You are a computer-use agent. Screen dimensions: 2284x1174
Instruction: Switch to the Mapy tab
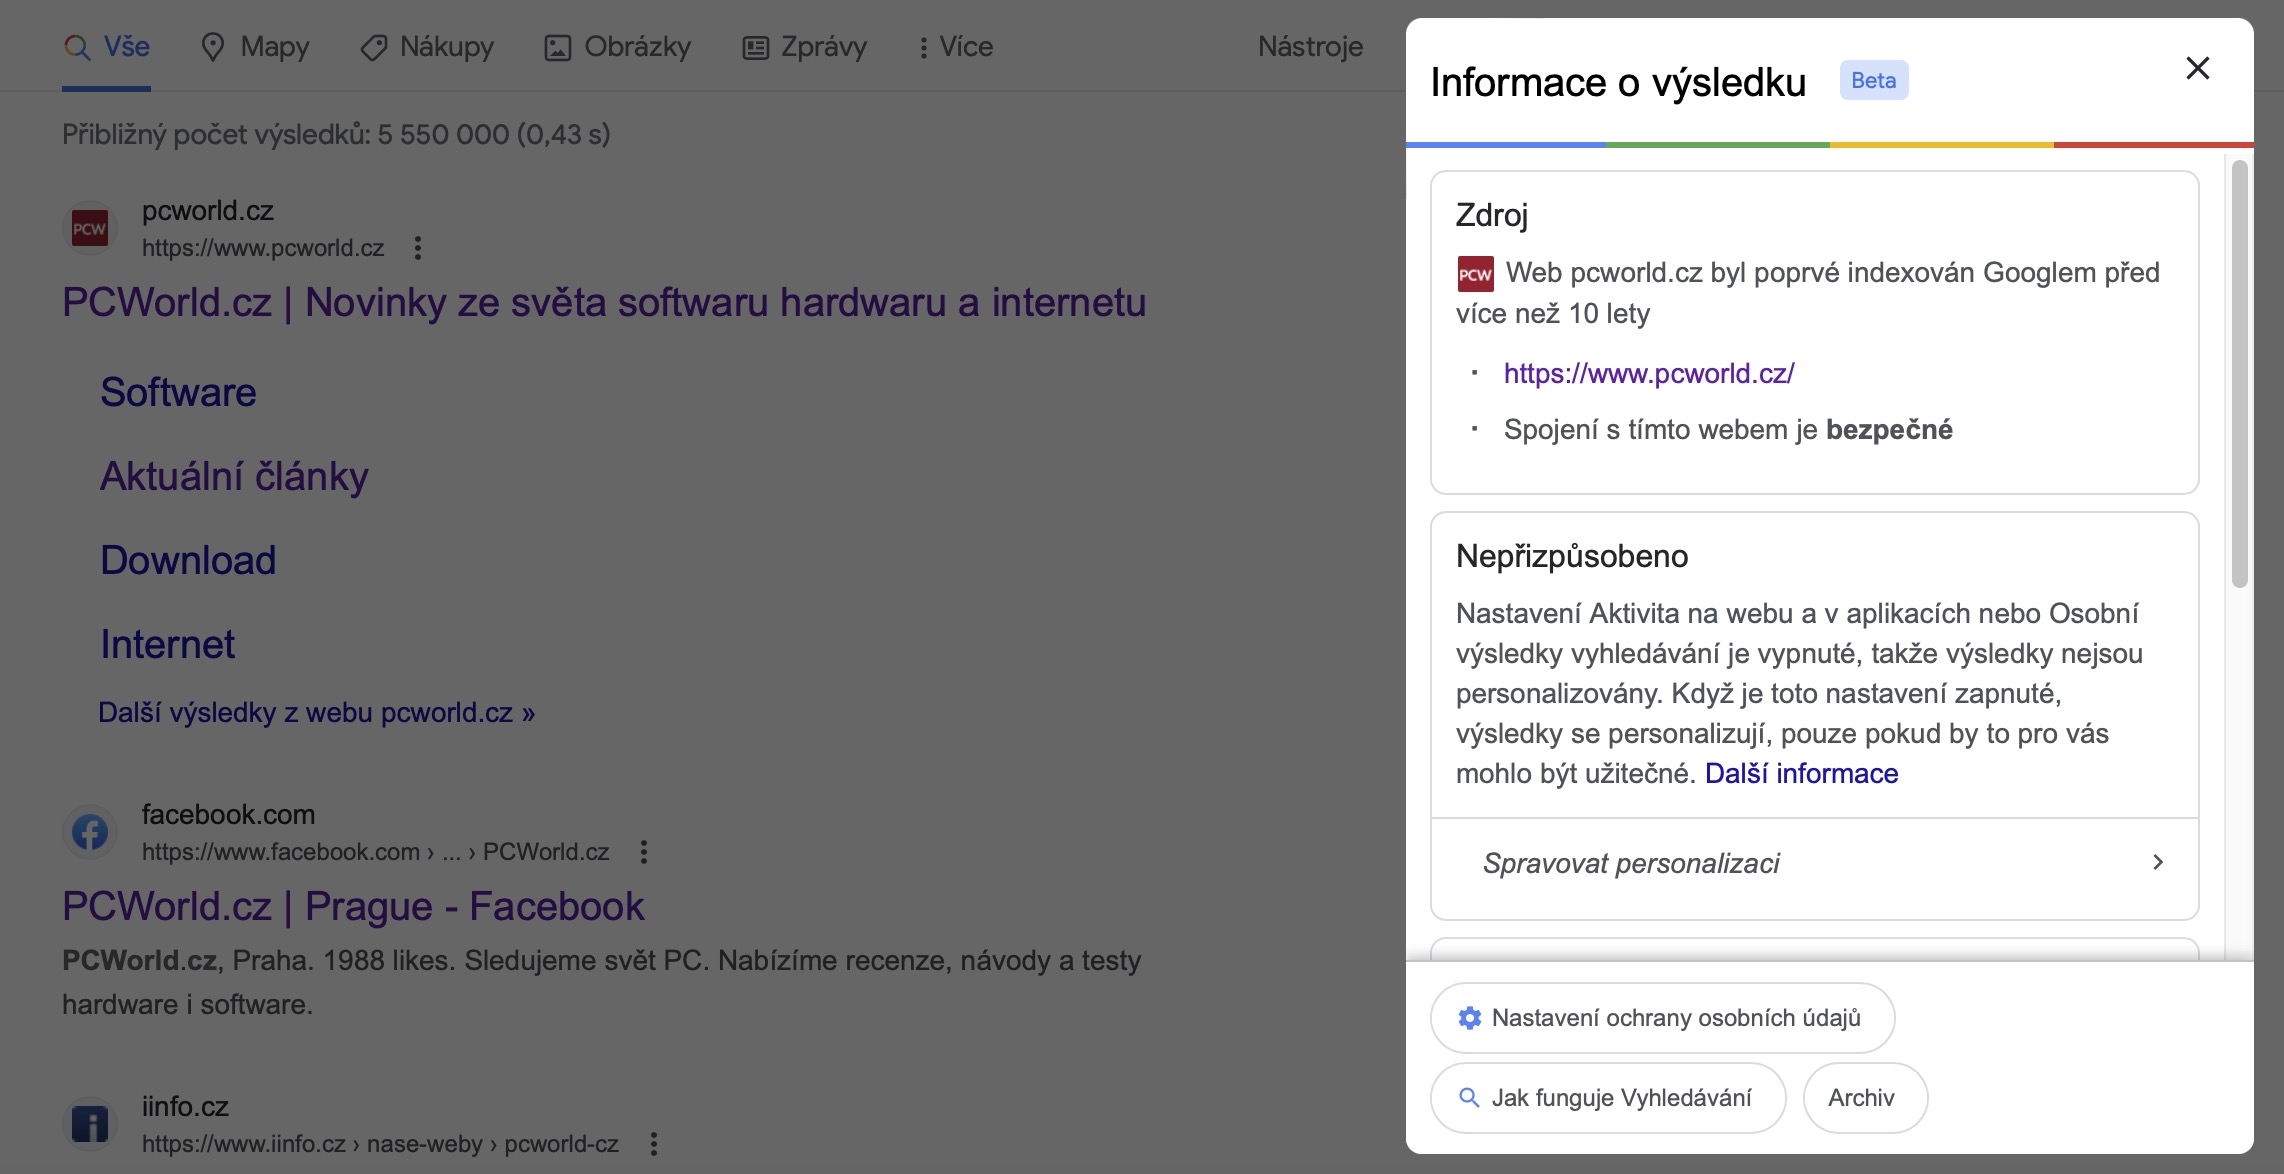coord(255,47)
